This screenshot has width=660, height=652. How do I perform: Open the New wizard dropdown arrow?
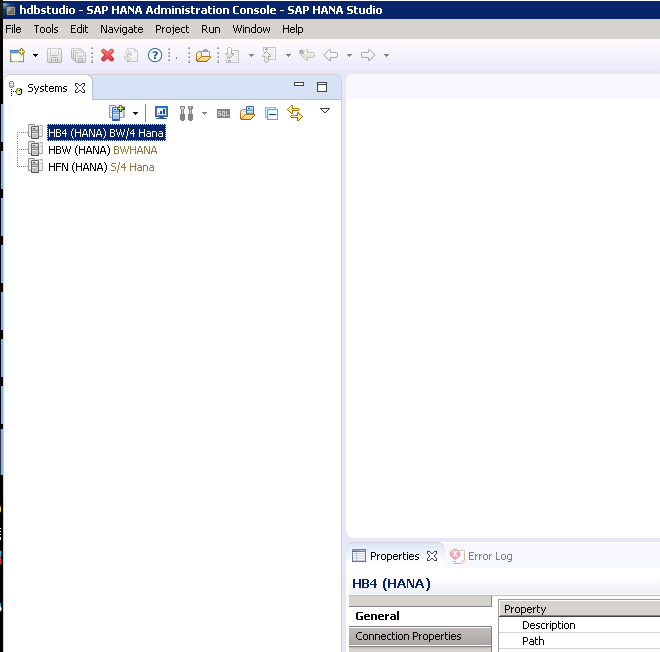(35, 55)
